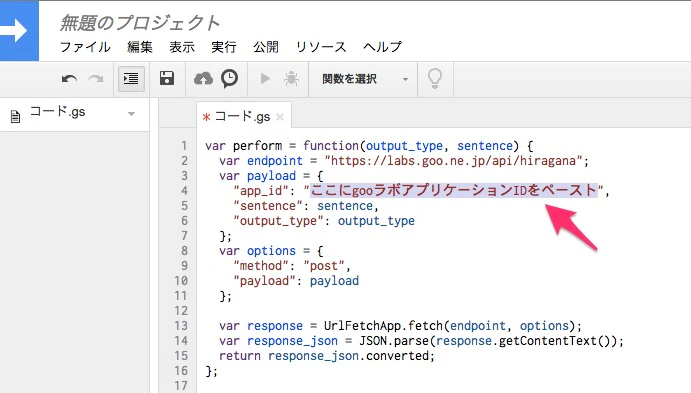Click "post" string on line 9
691x393 pixels.
tap(323, 266)
